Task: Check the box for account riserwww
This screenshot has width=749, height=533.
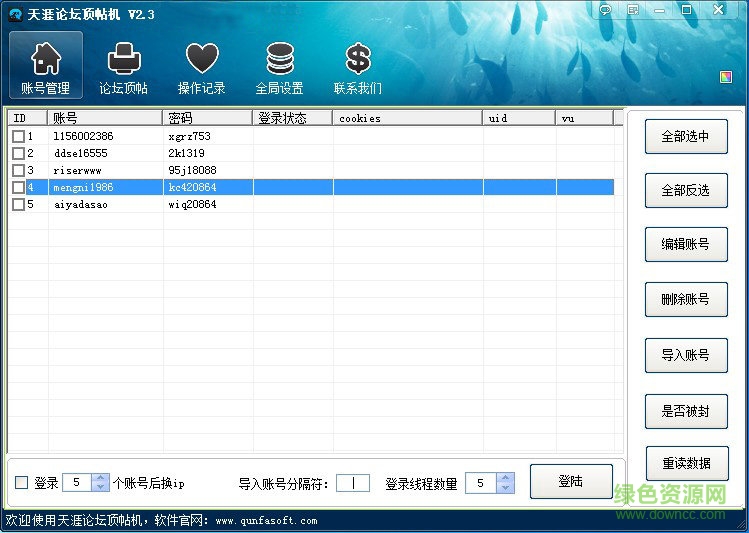Action: [x=18, y=171]
